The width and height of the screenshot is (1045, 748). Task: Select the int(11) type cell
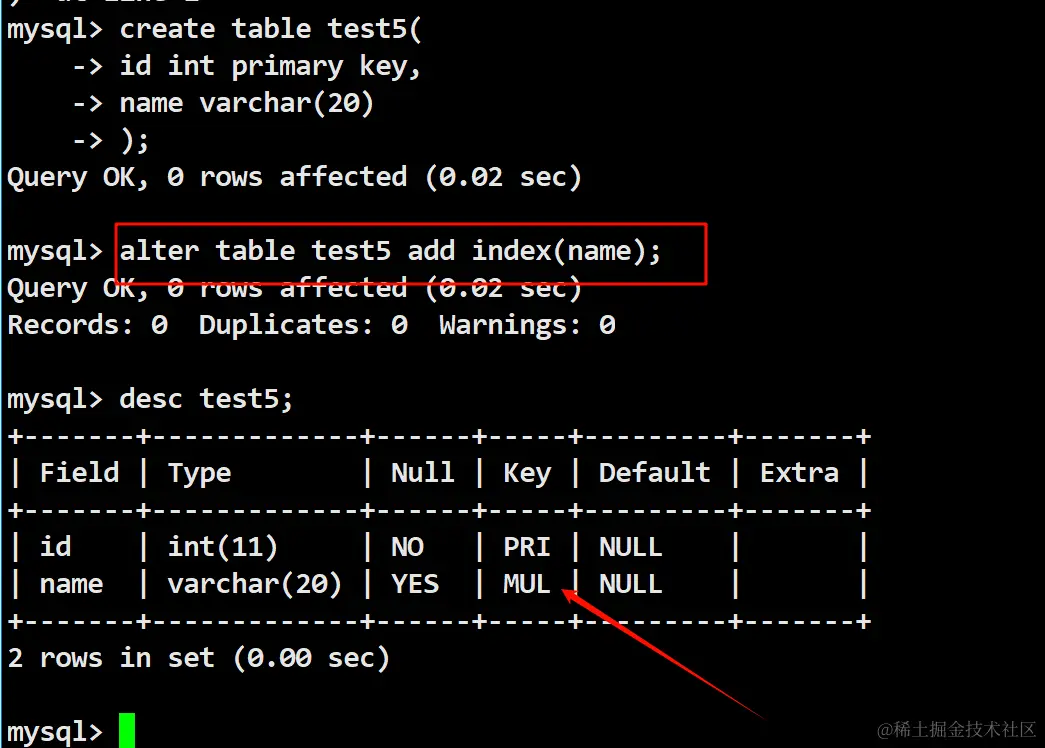click(x=223, y=547)
